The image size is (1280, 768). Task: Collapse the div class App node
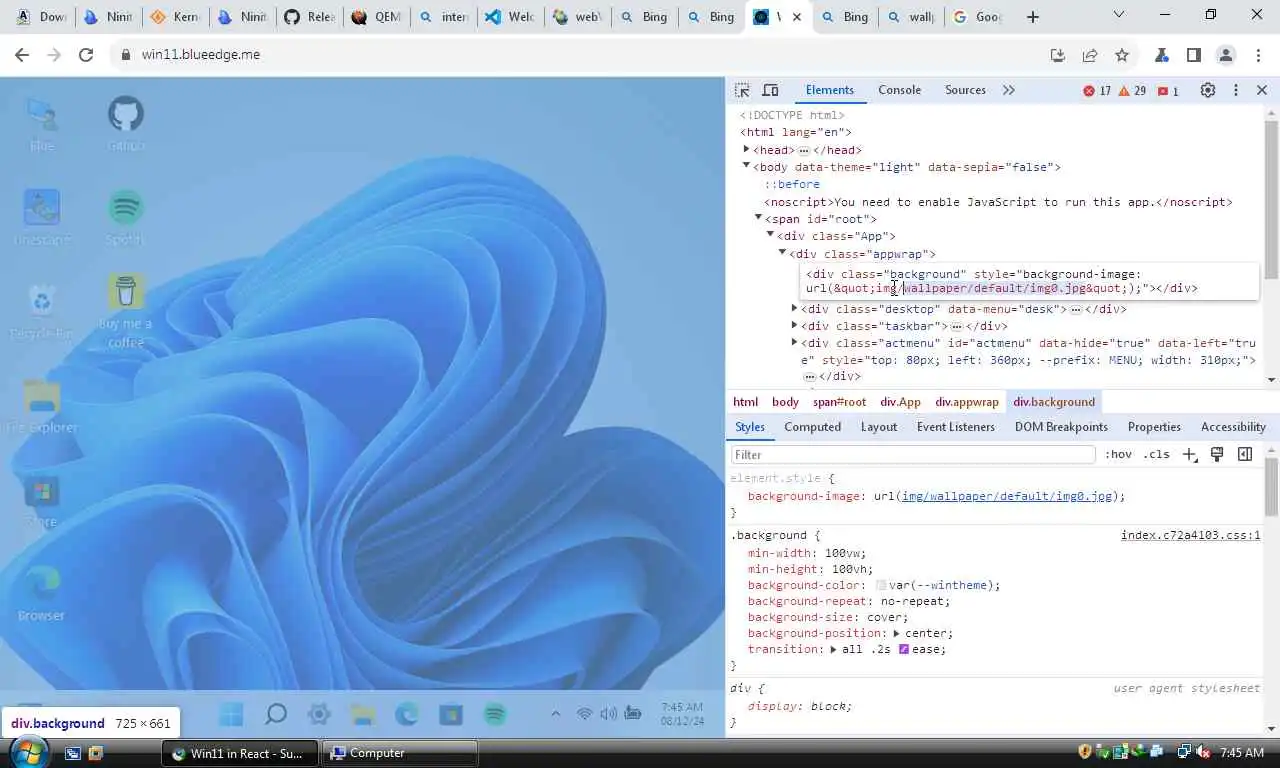point(770,235)
